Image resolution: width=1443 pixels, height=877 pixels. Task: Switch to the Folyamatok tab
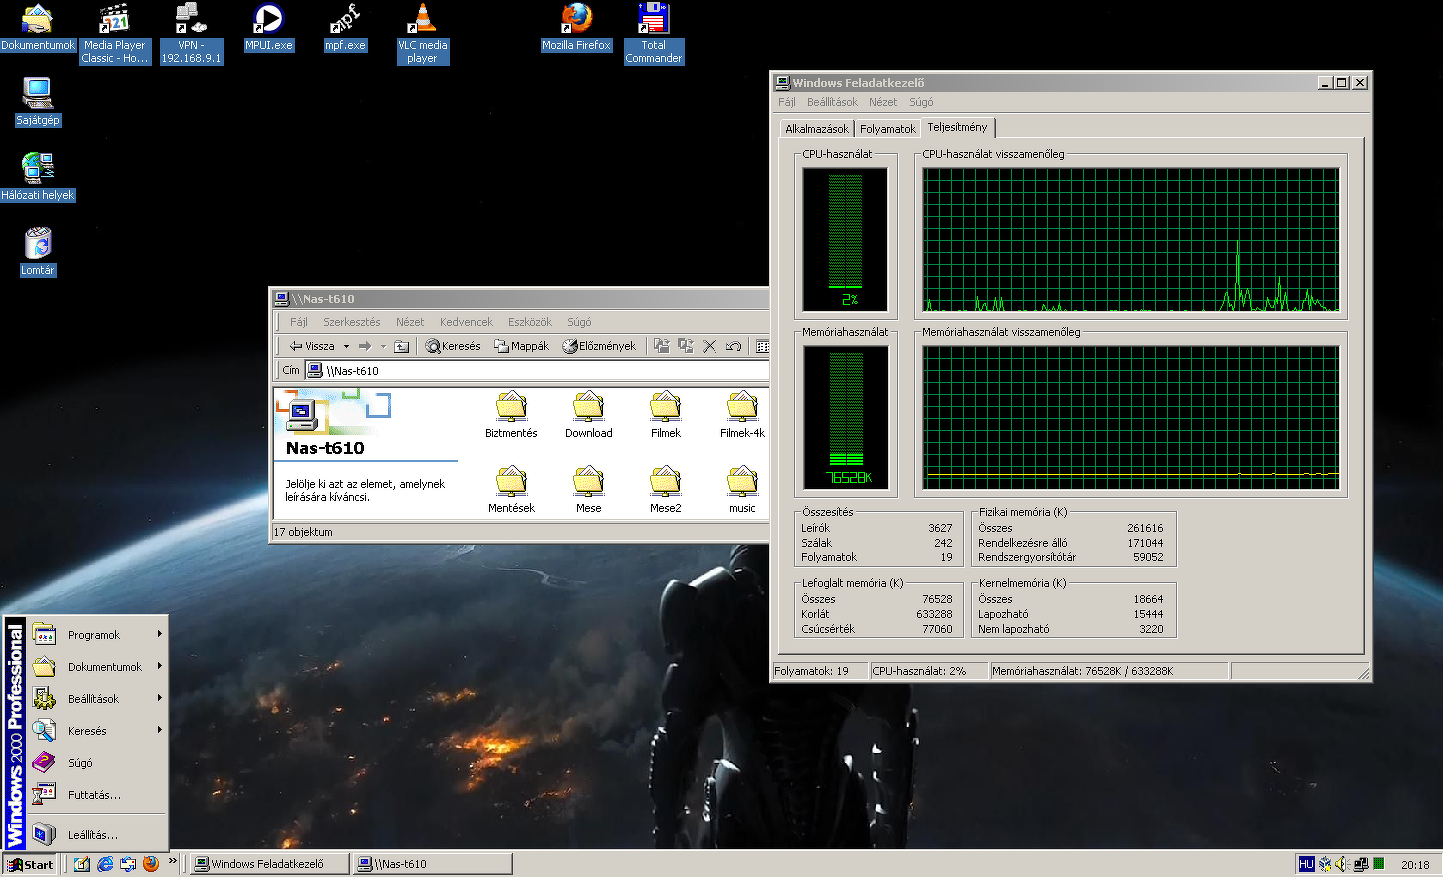point(887,129)
